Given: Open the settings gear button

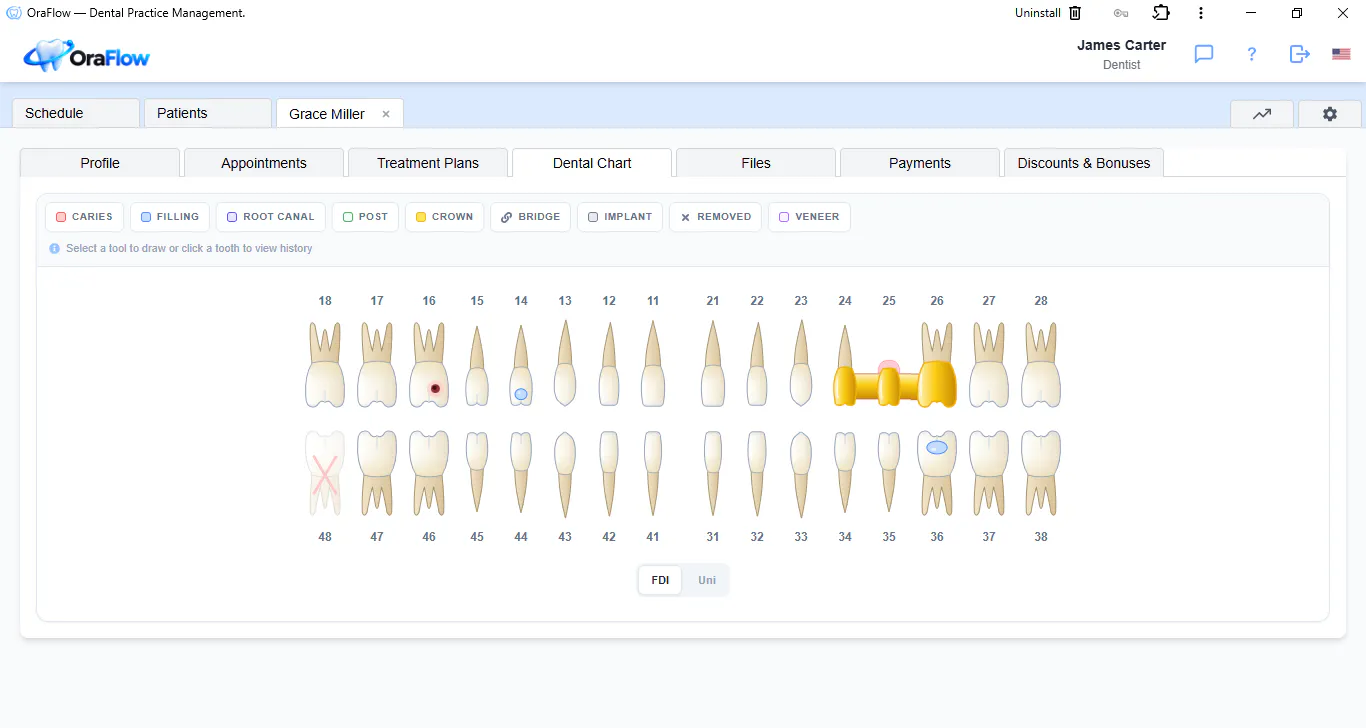Looking at the screenshot, I should pyautogui.click(x=1329, y=114).
